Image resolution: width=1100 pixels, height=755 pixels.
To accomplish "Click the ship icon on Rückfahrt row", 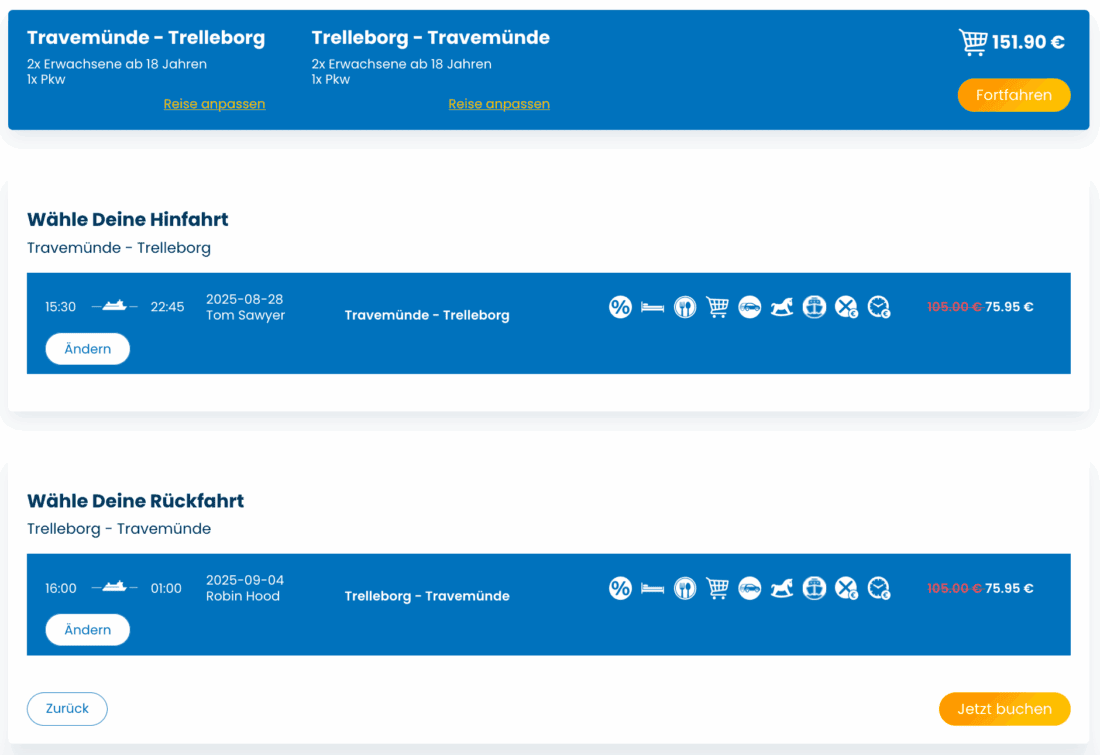I will [815, 588].
